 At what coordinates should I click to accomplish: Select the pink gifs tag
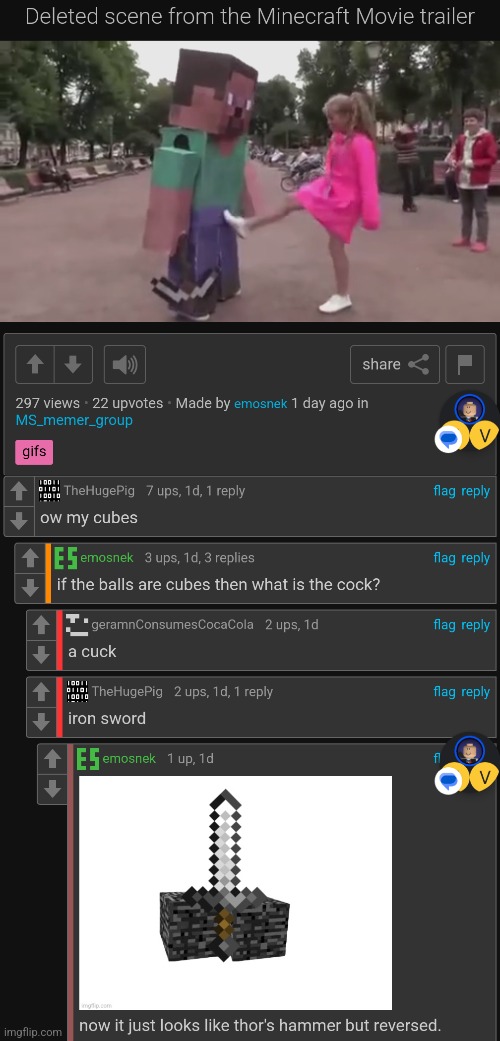[x=34, y=452]
